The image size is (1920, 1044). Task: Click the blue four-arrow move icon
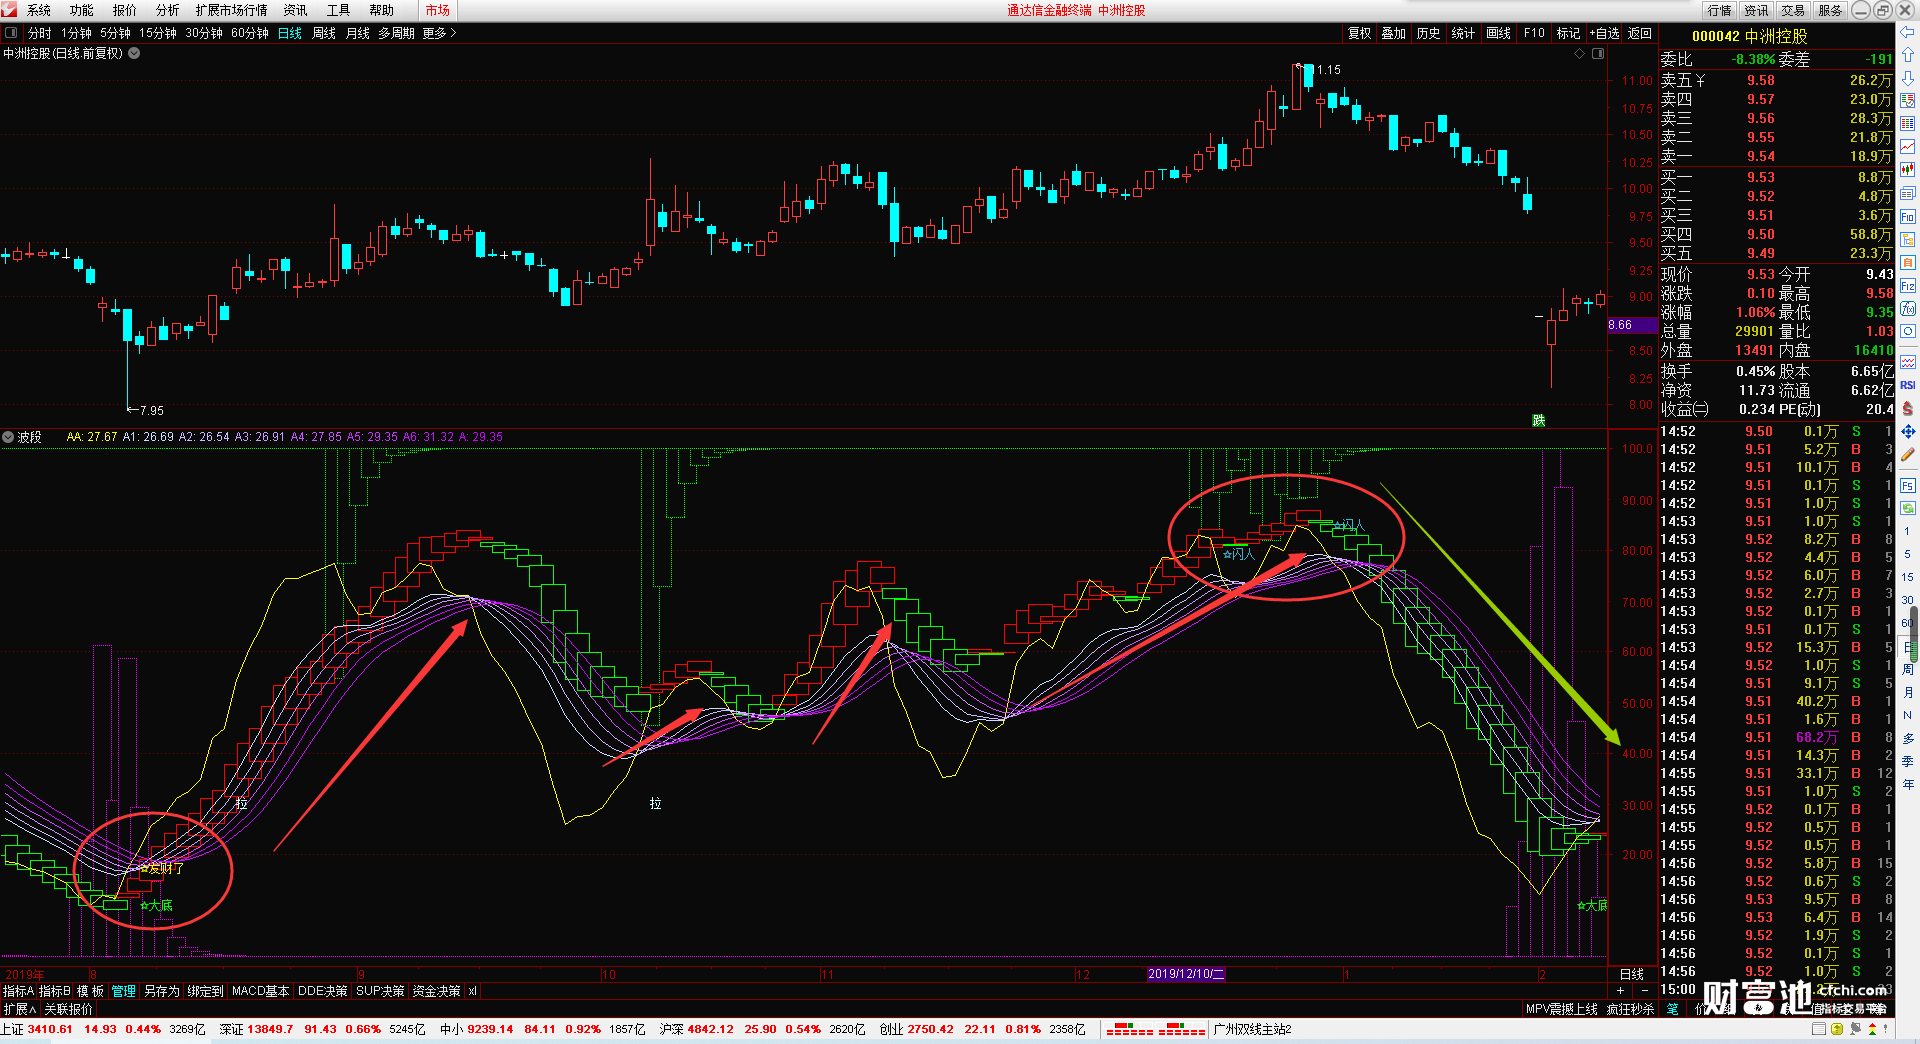point(1908,432)
